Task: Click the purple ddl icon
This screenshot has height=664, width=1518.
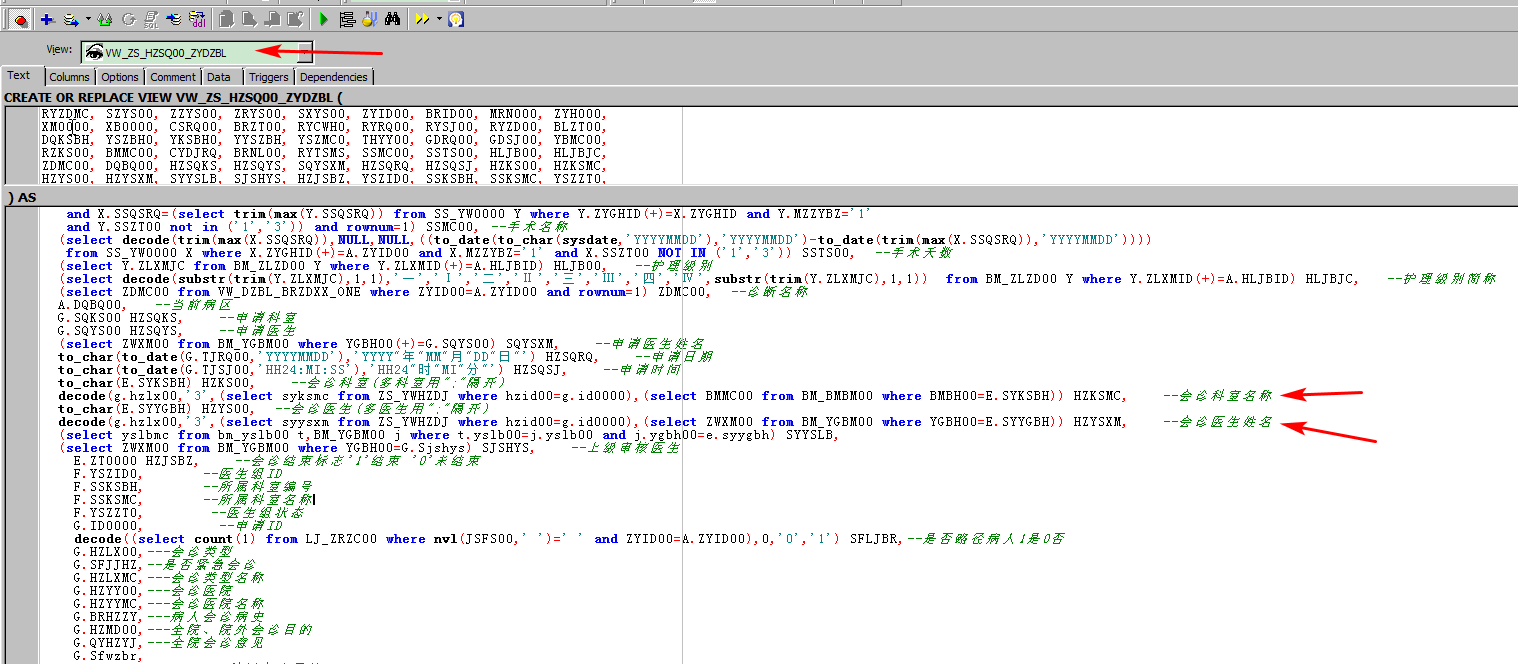Action: point(198,19)
